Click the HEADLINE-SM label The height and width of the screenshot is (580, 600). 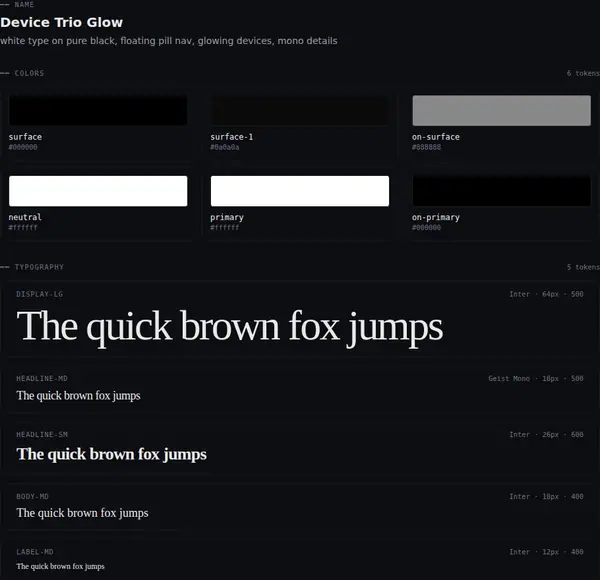42,435
